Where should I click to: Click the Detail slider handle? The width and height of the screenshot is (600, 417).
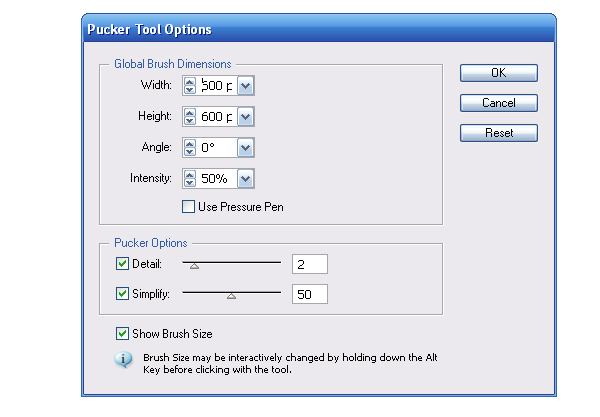(x=194, y=266)
